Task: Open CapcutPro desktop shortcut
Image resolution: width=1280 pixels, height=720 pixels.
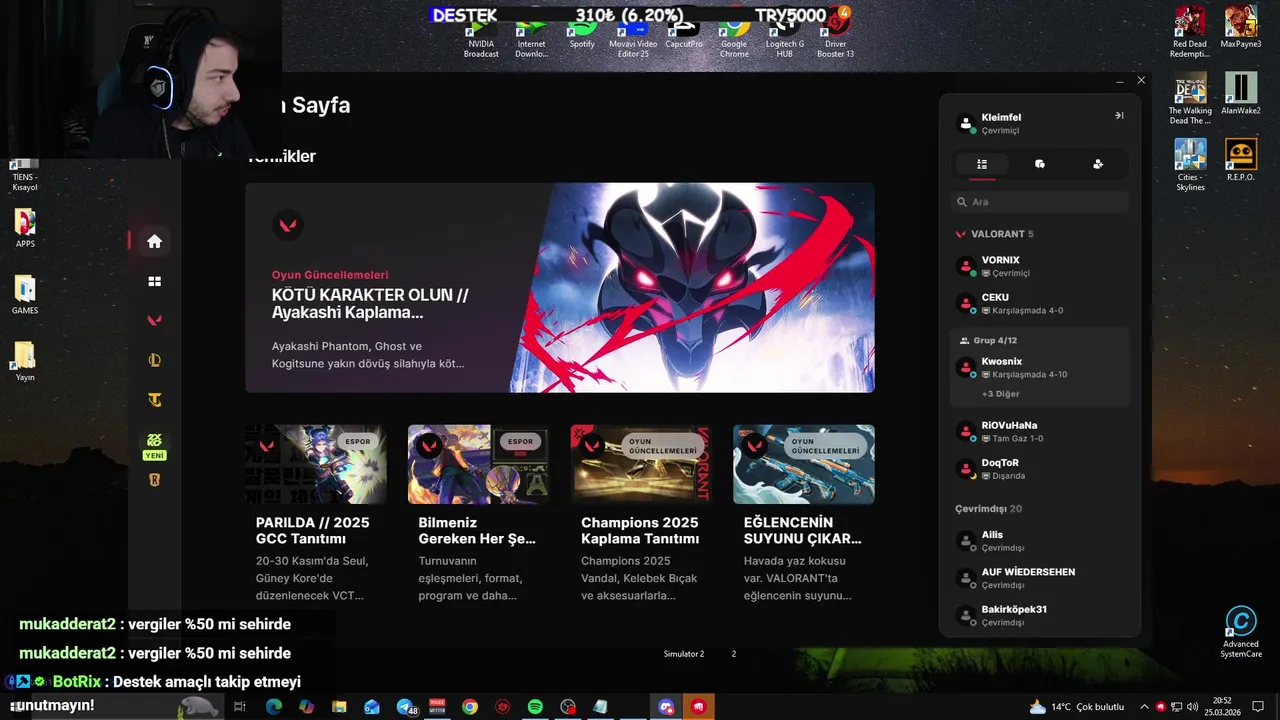Action: coord(684,33)
